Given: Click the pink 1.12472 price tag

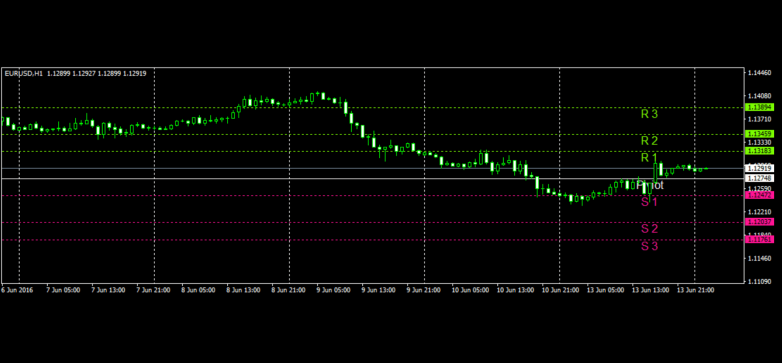Looking at the screenshot, I should pos(759,195).
